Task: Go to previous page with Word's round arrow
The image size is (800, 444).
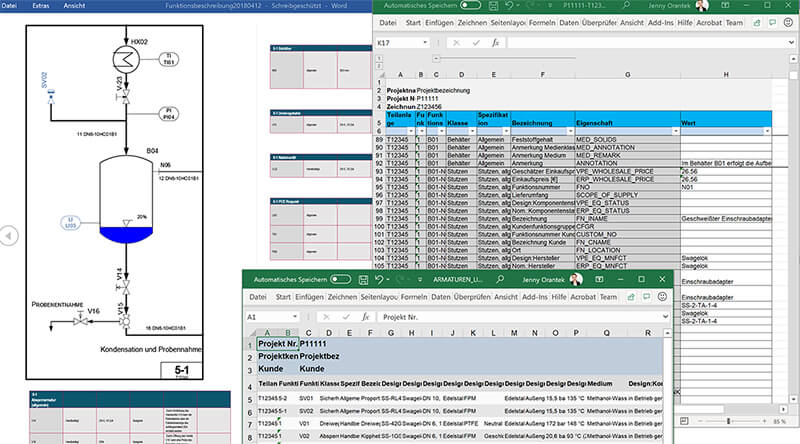Action: tap(9, 236)
